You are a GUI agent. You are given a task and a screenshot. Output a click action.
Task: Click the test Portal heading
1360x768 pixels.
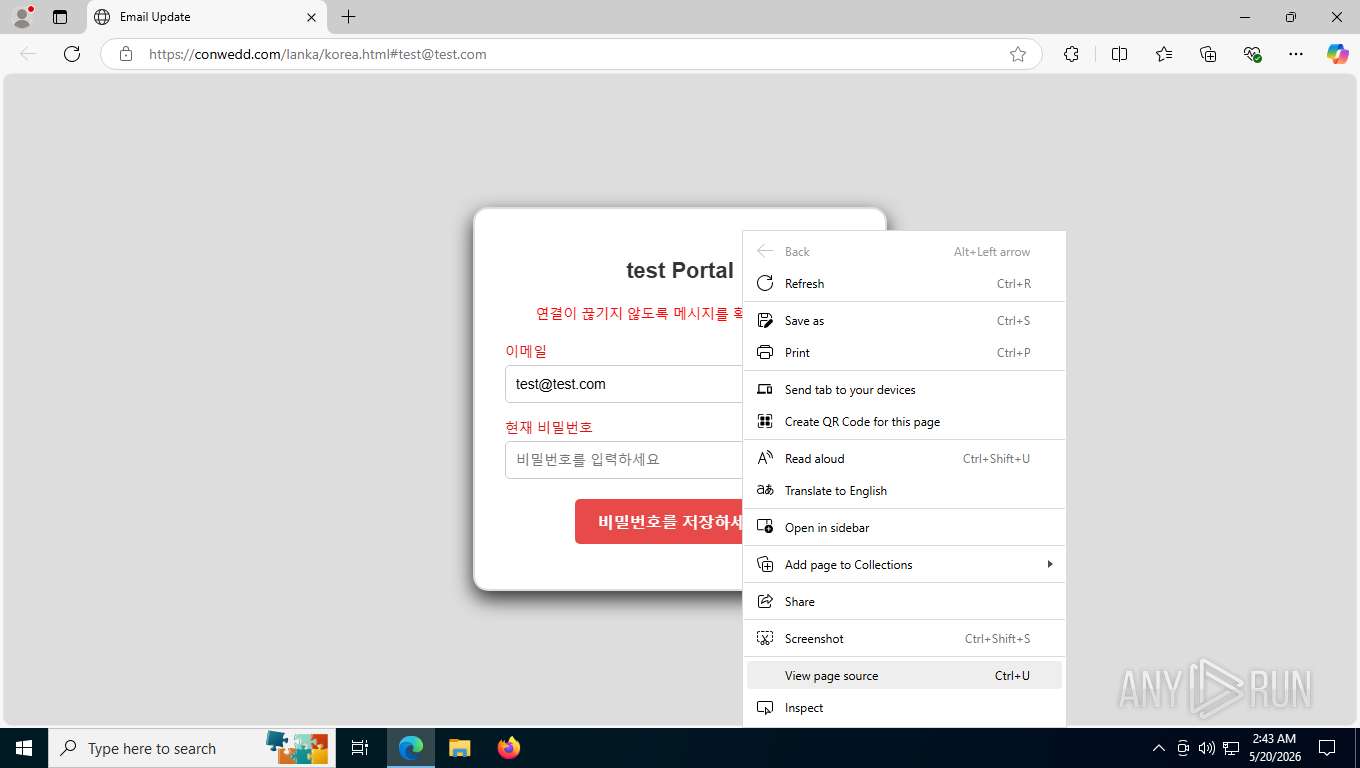pos(680,270)
